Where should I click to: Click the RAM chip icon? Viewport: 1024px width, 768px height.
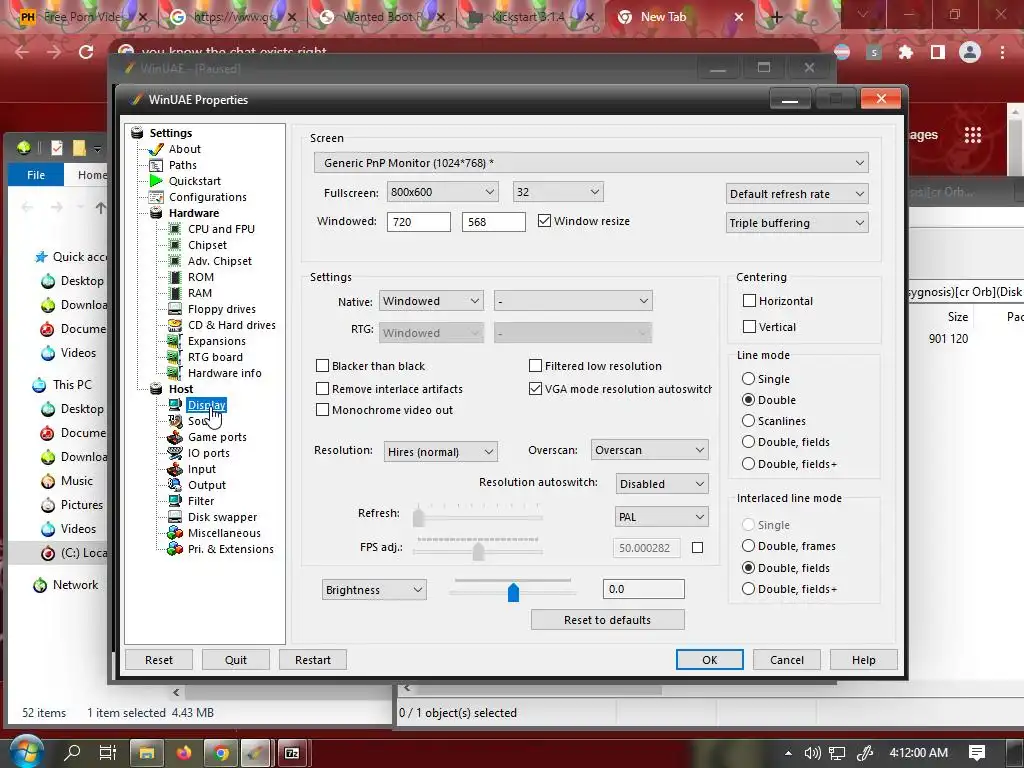click(x=175, y=293)
